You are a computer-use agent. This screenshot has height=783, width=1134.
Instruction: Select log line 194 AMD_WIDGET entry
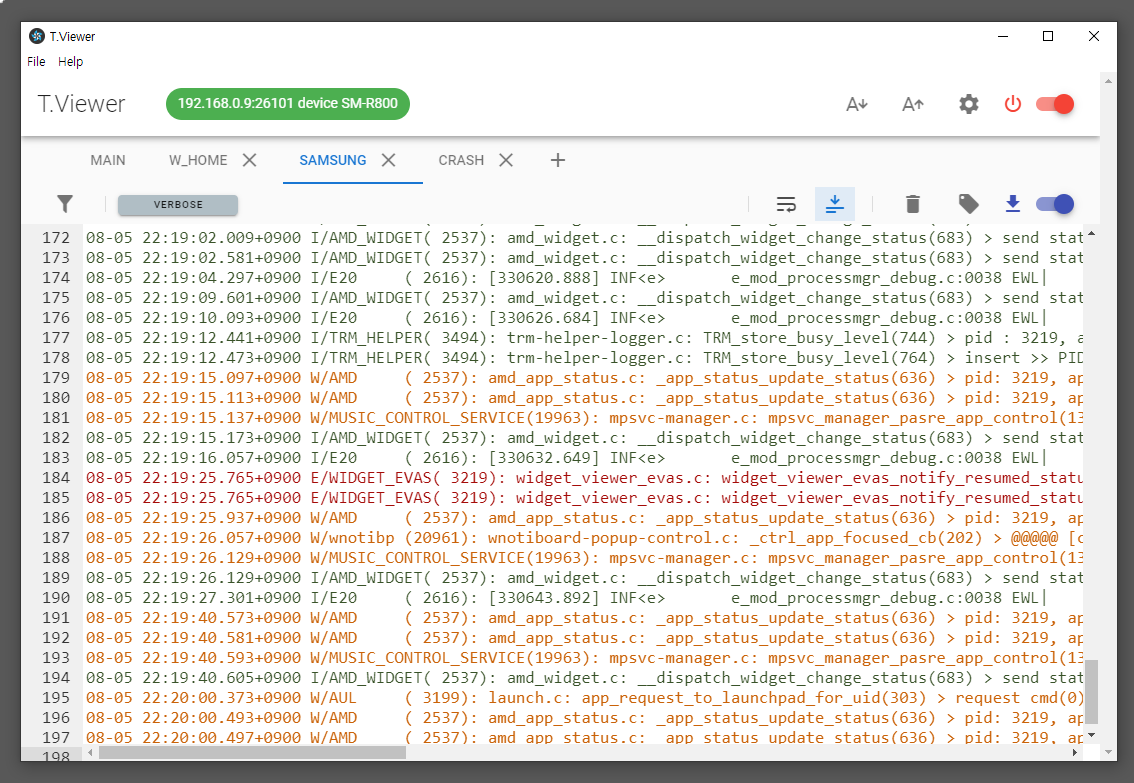pos(584,678)
